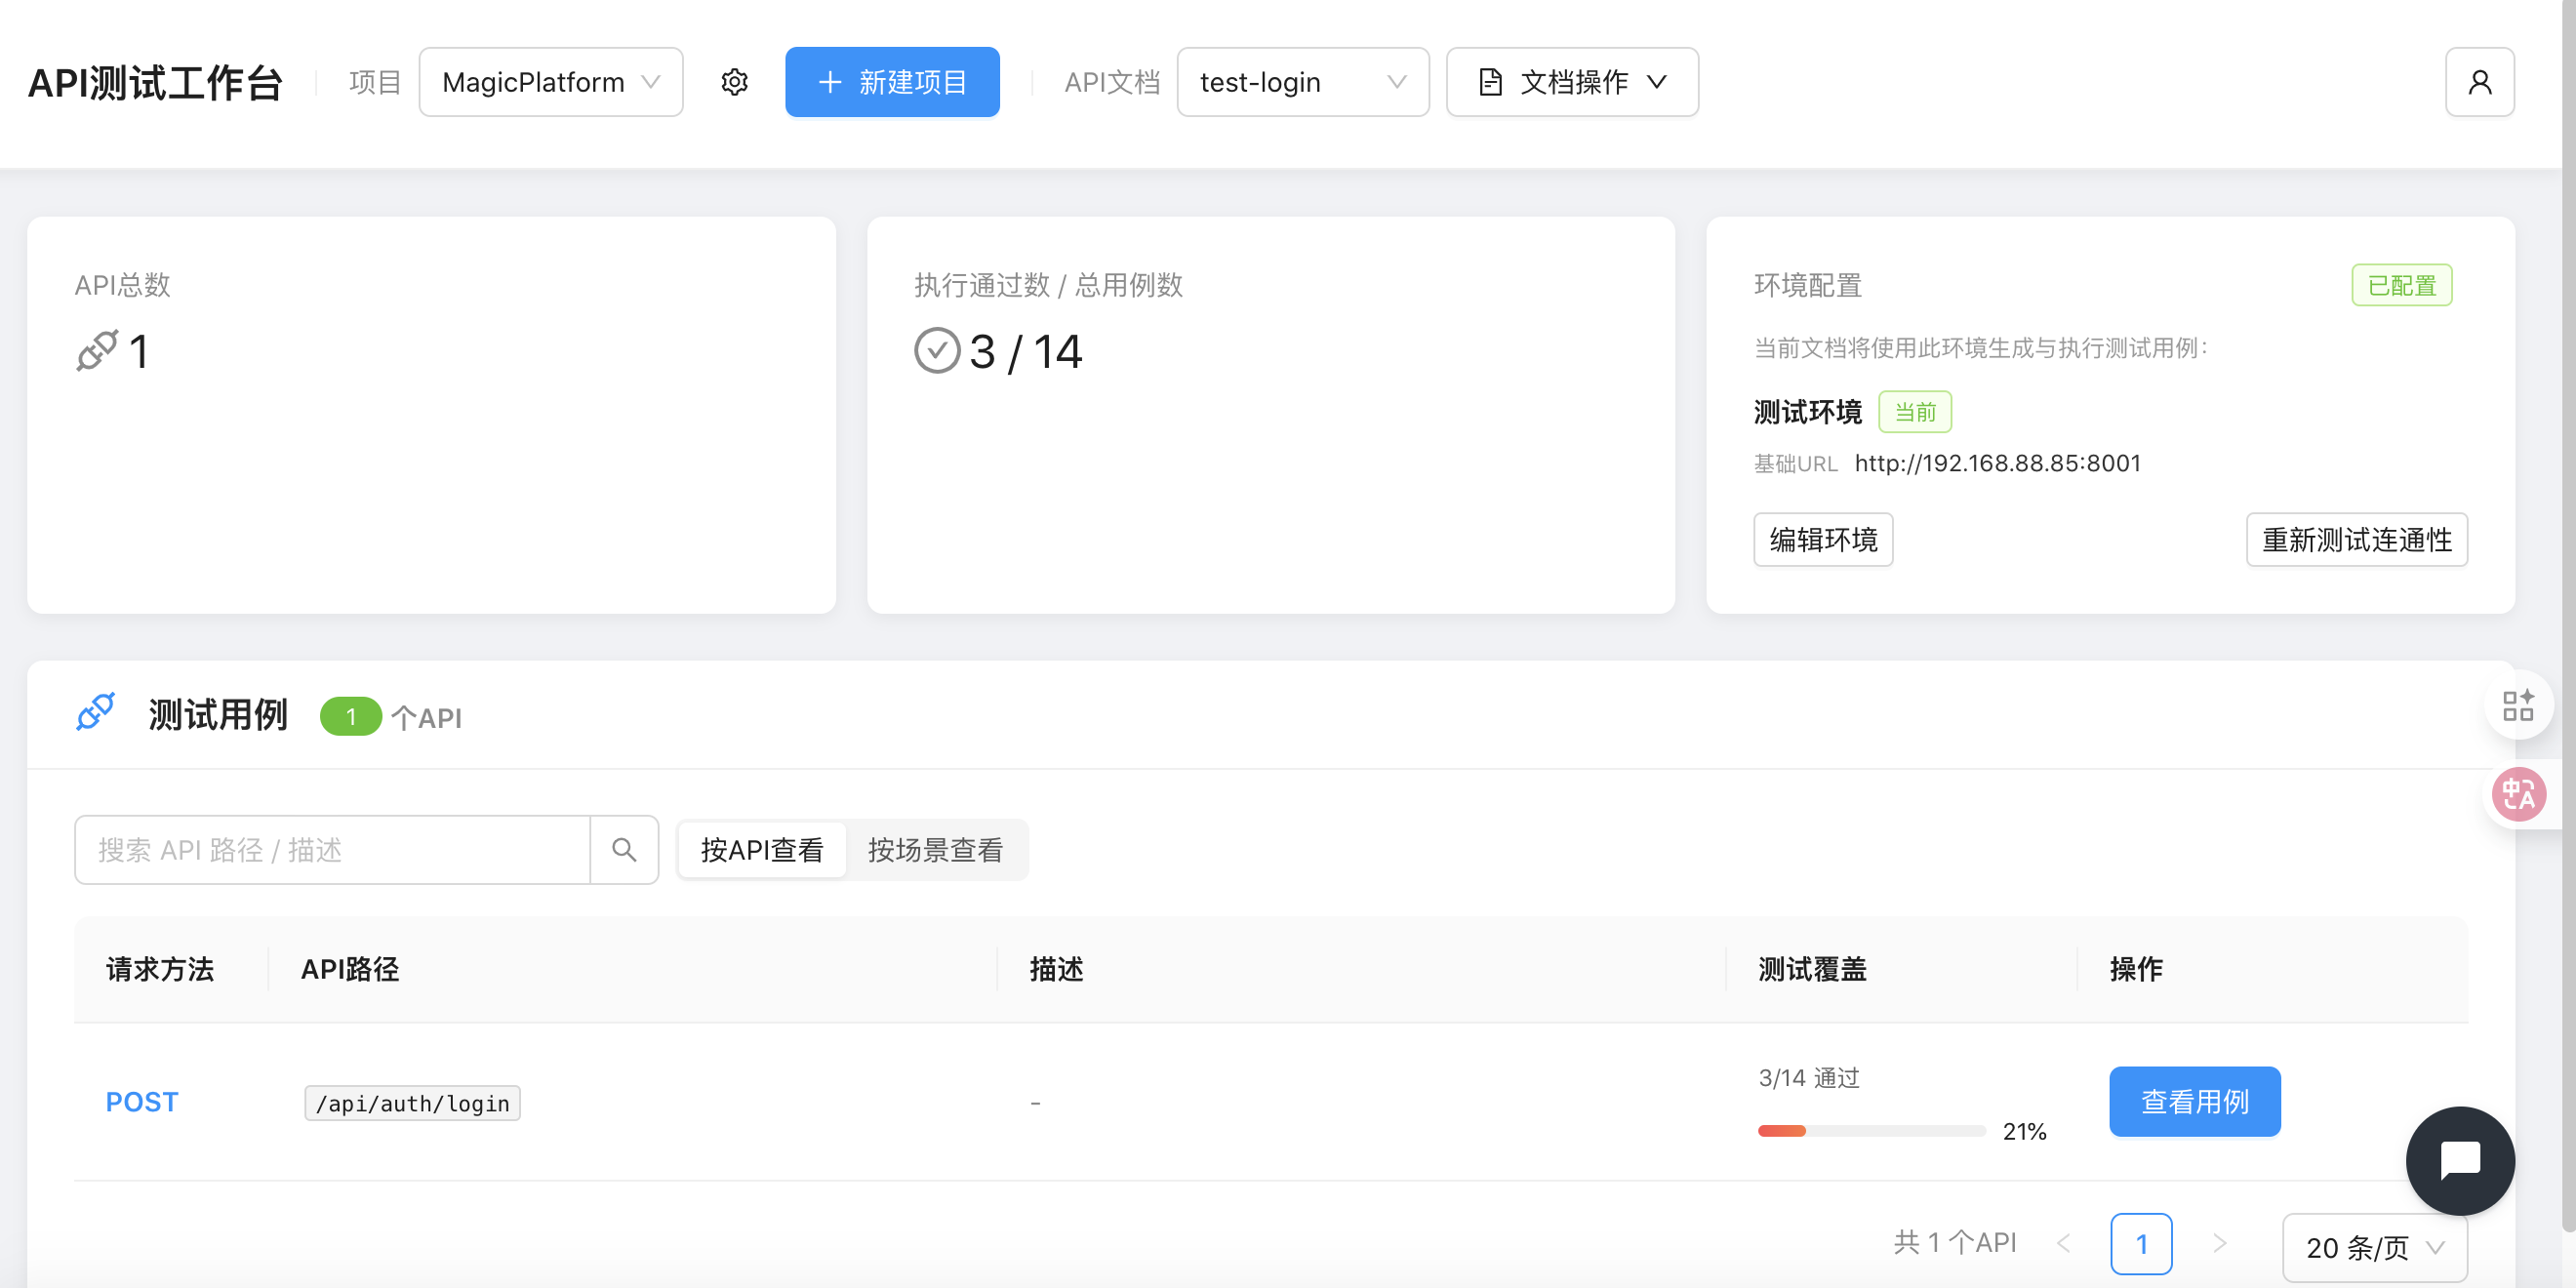Viewport: 2576px width, 1288px height.
Task: Open project settings gear icon
Action: 734,82
